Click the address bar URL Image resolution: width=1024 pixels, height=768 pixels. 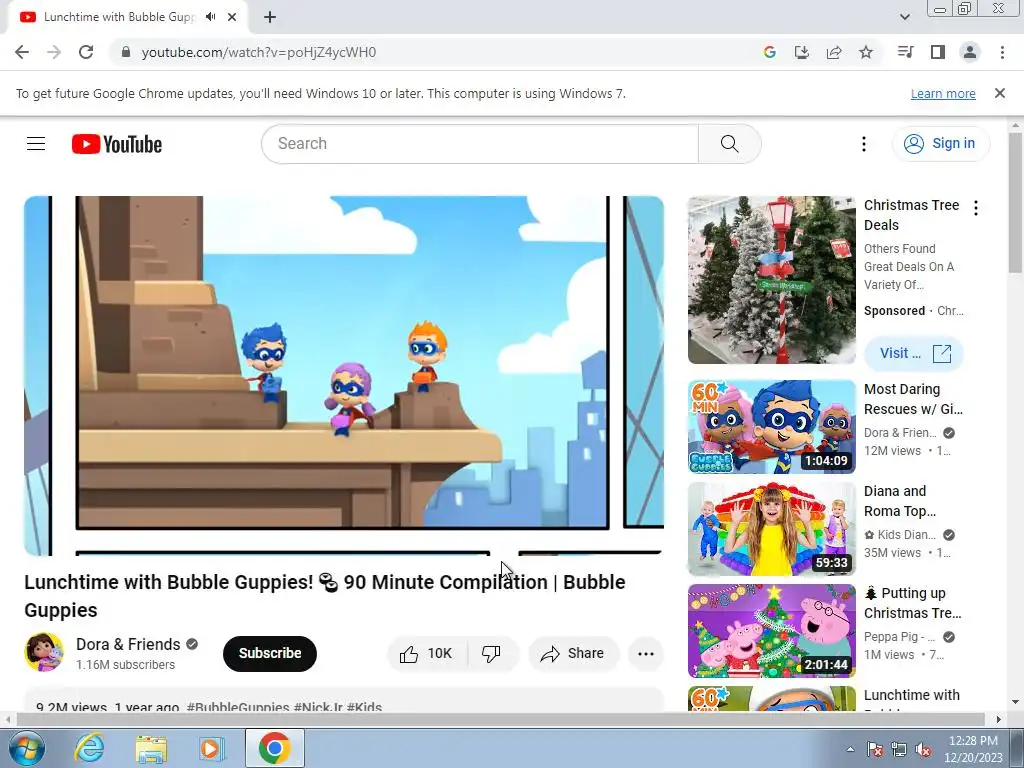(x=259, y=52)
